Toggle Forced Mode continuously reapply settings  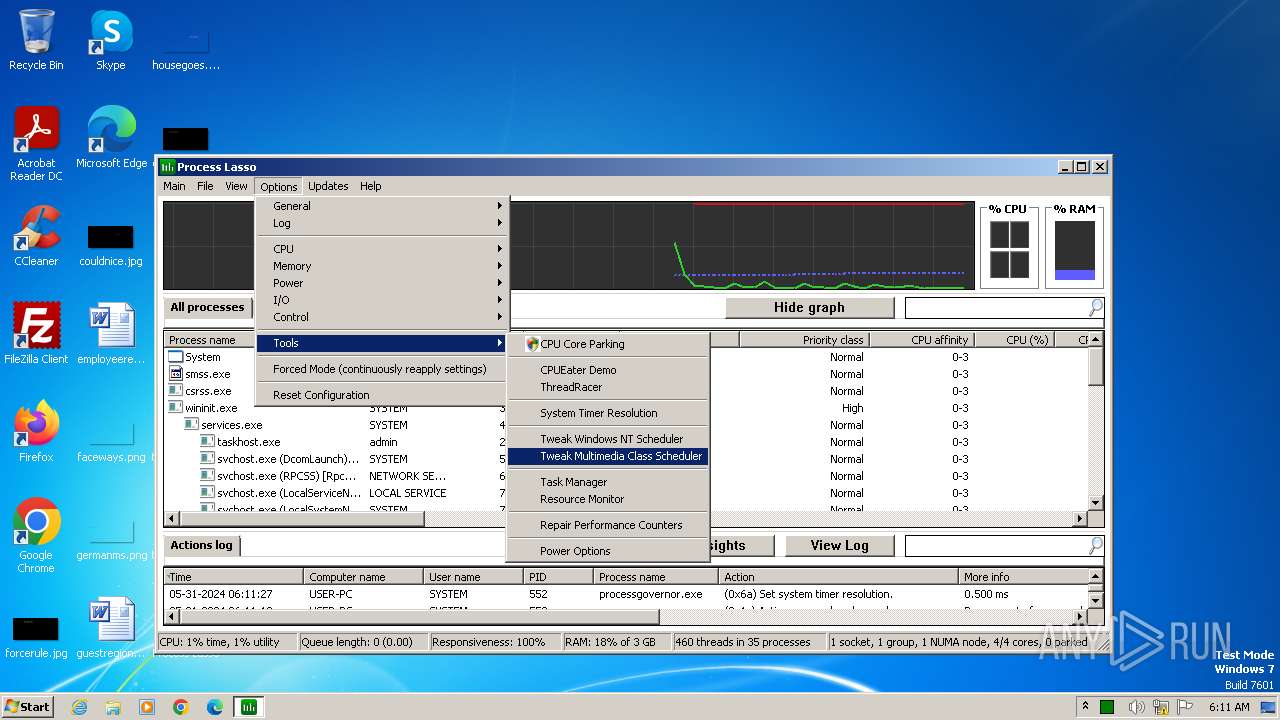click(382, 369)
